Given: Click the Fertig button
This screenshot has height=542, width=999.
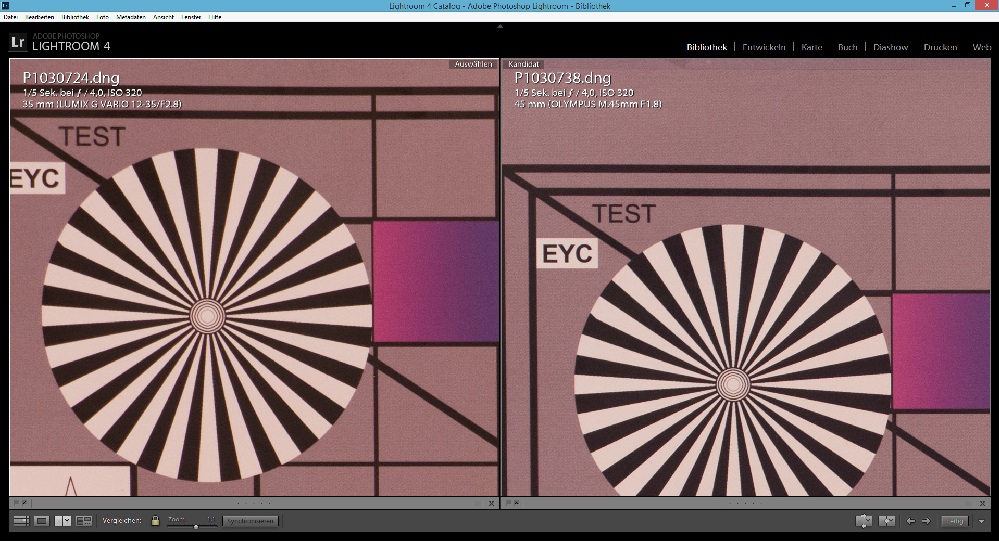Looking at the screenshot, I should tap(955, 521).
